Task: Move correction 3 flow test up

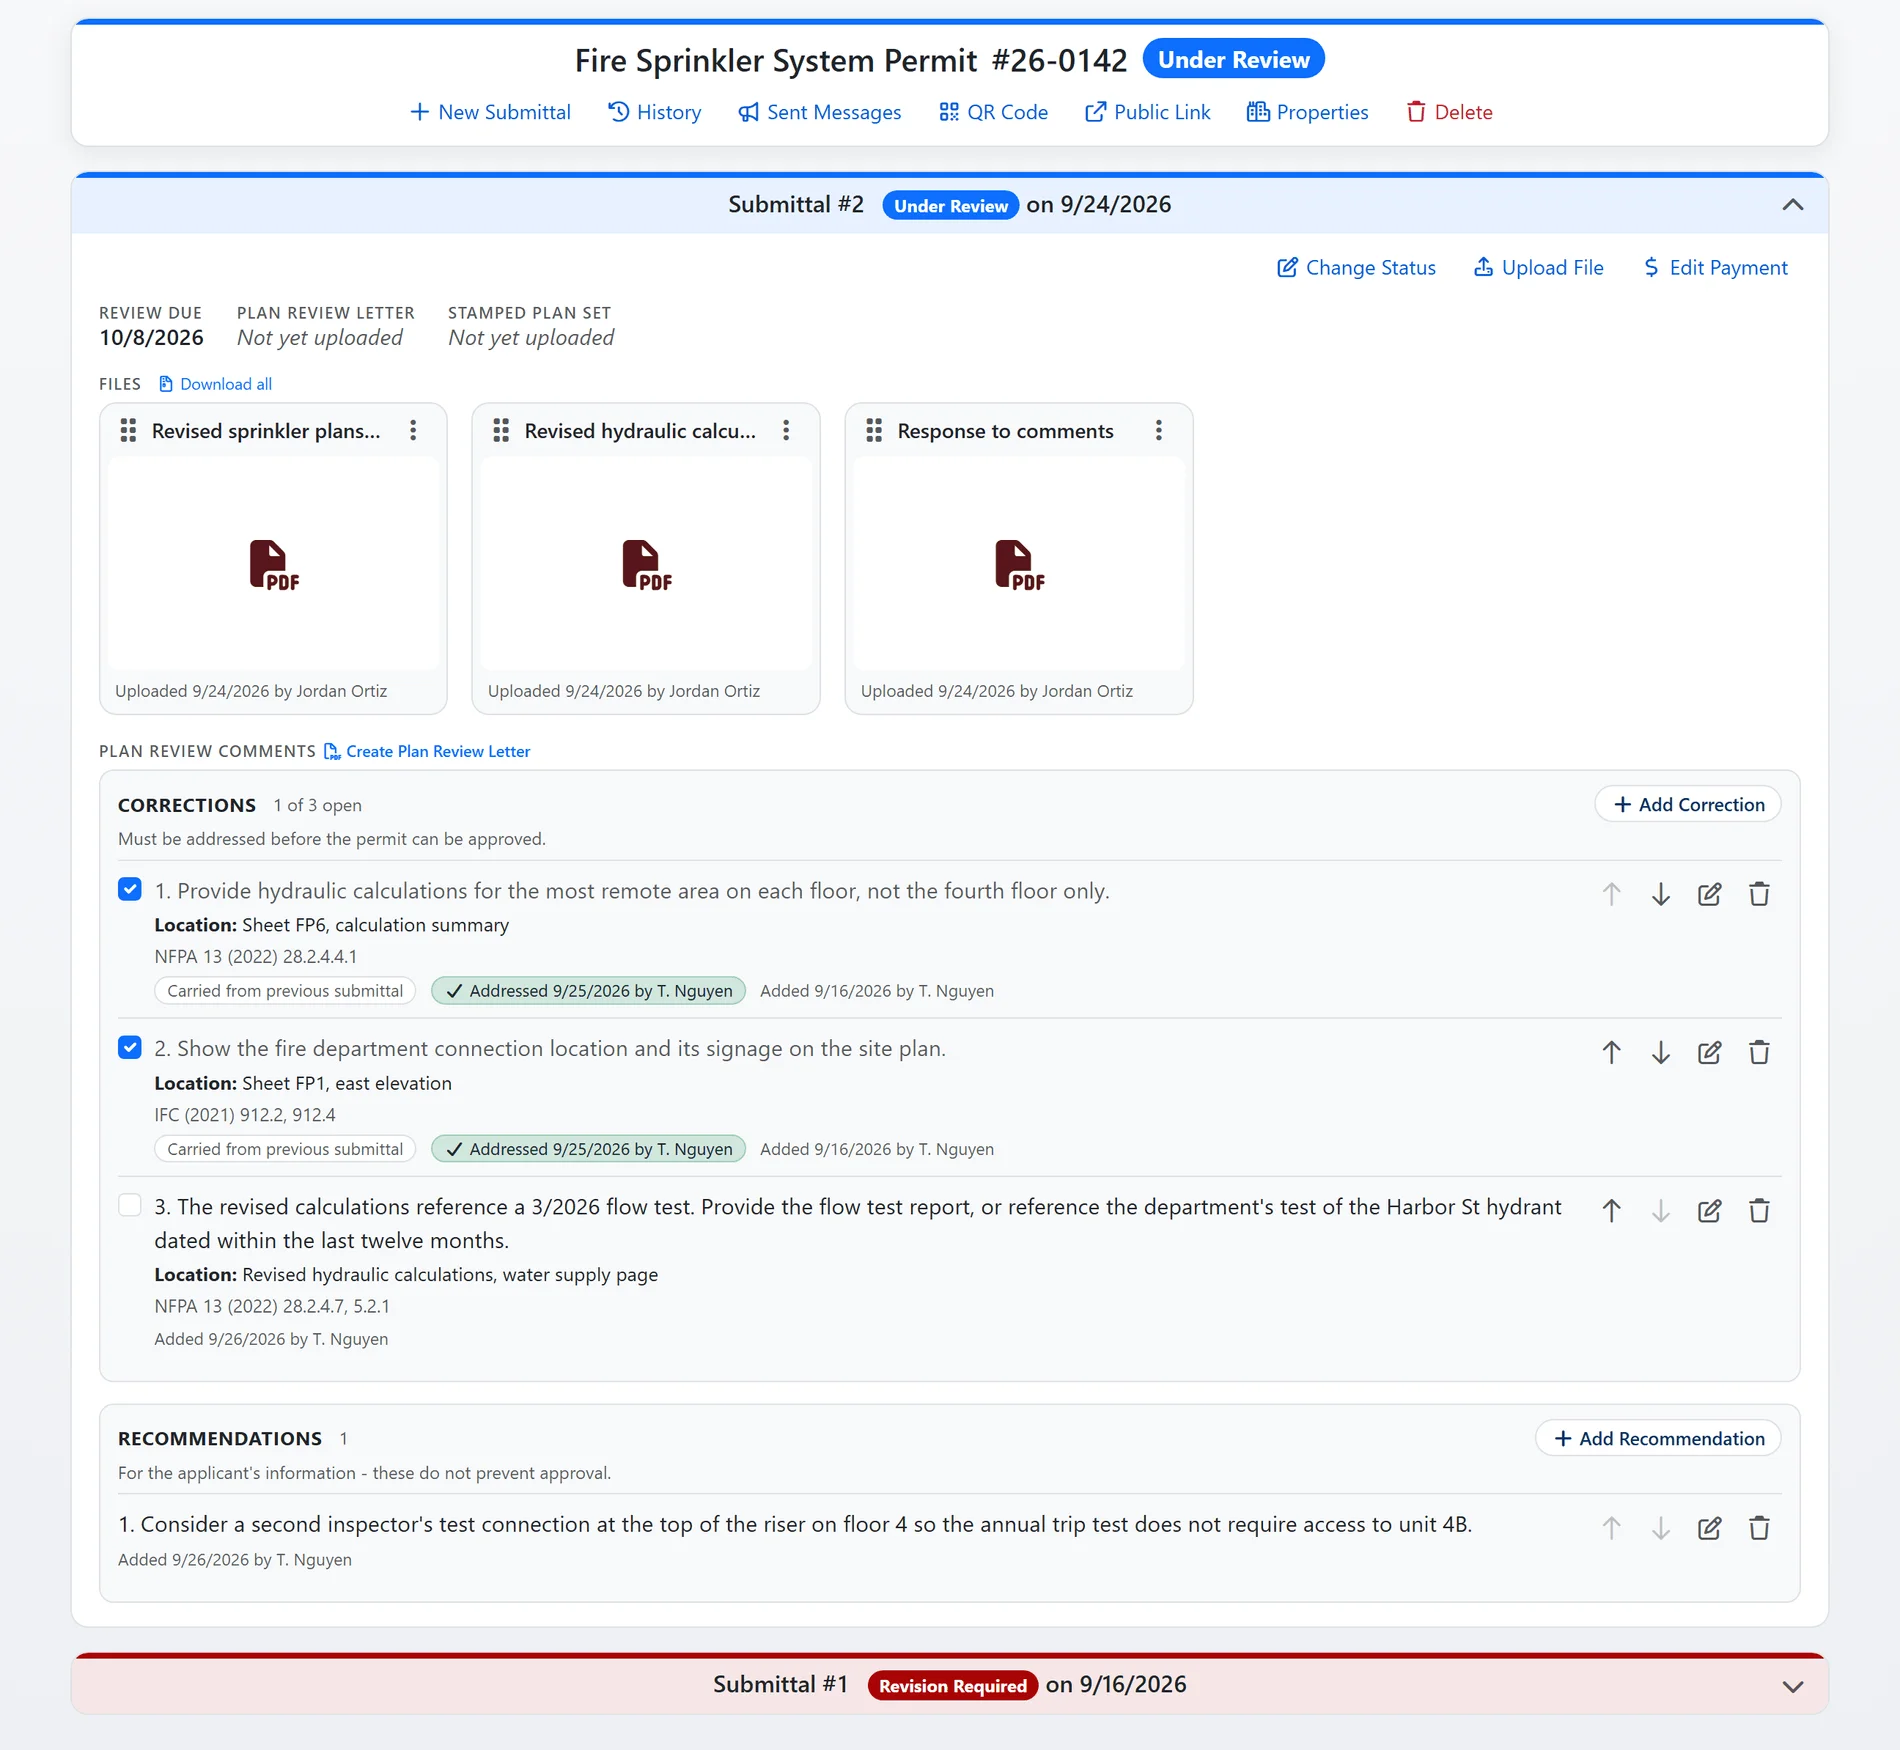Action: pyautogui.click(x=1612, y=1211)
